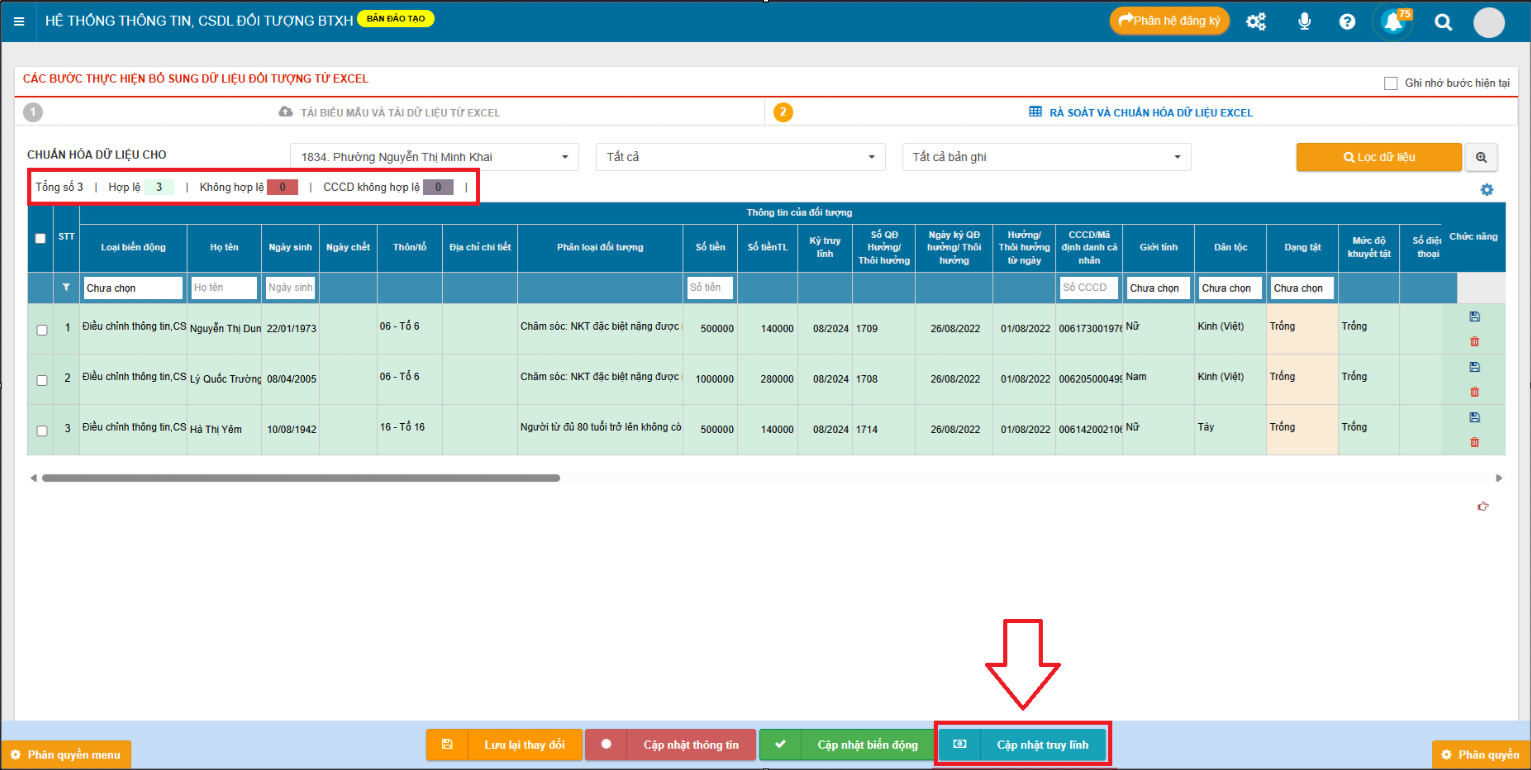Open the settings gears icon in header
The width and height of the screenshot is (1531, 770).
pyautogui.click(x=1256, y=22)
